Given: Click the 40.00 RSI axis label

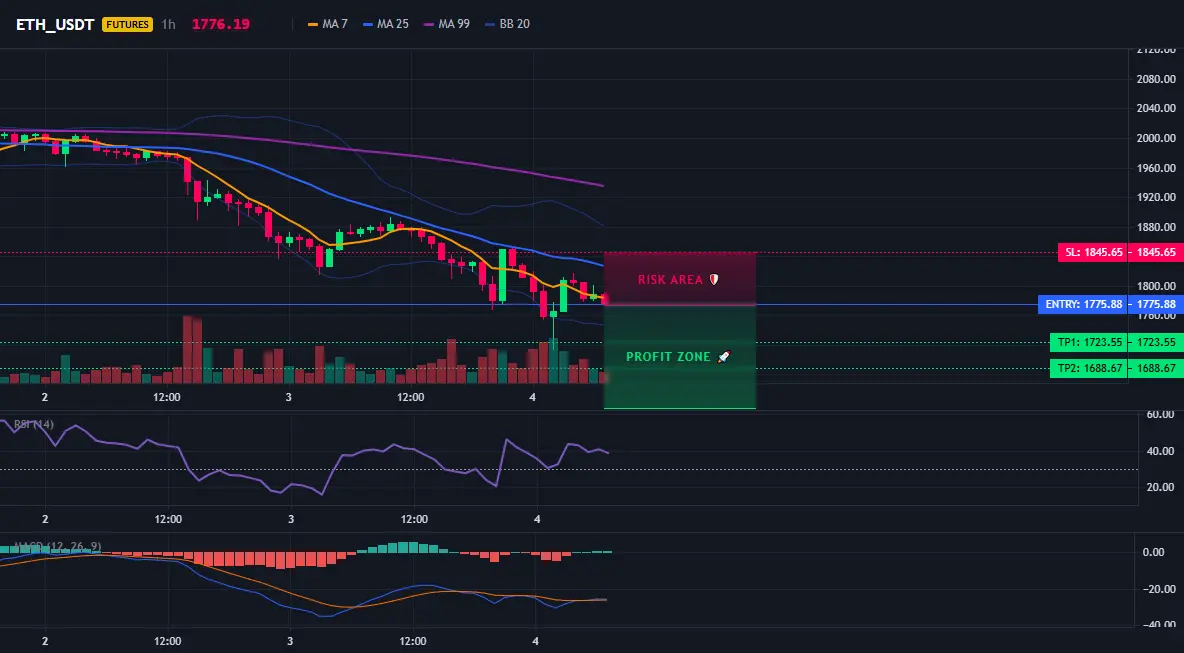Looking at the screenshot, I should pyautogui.click(x=1160, y=451).
